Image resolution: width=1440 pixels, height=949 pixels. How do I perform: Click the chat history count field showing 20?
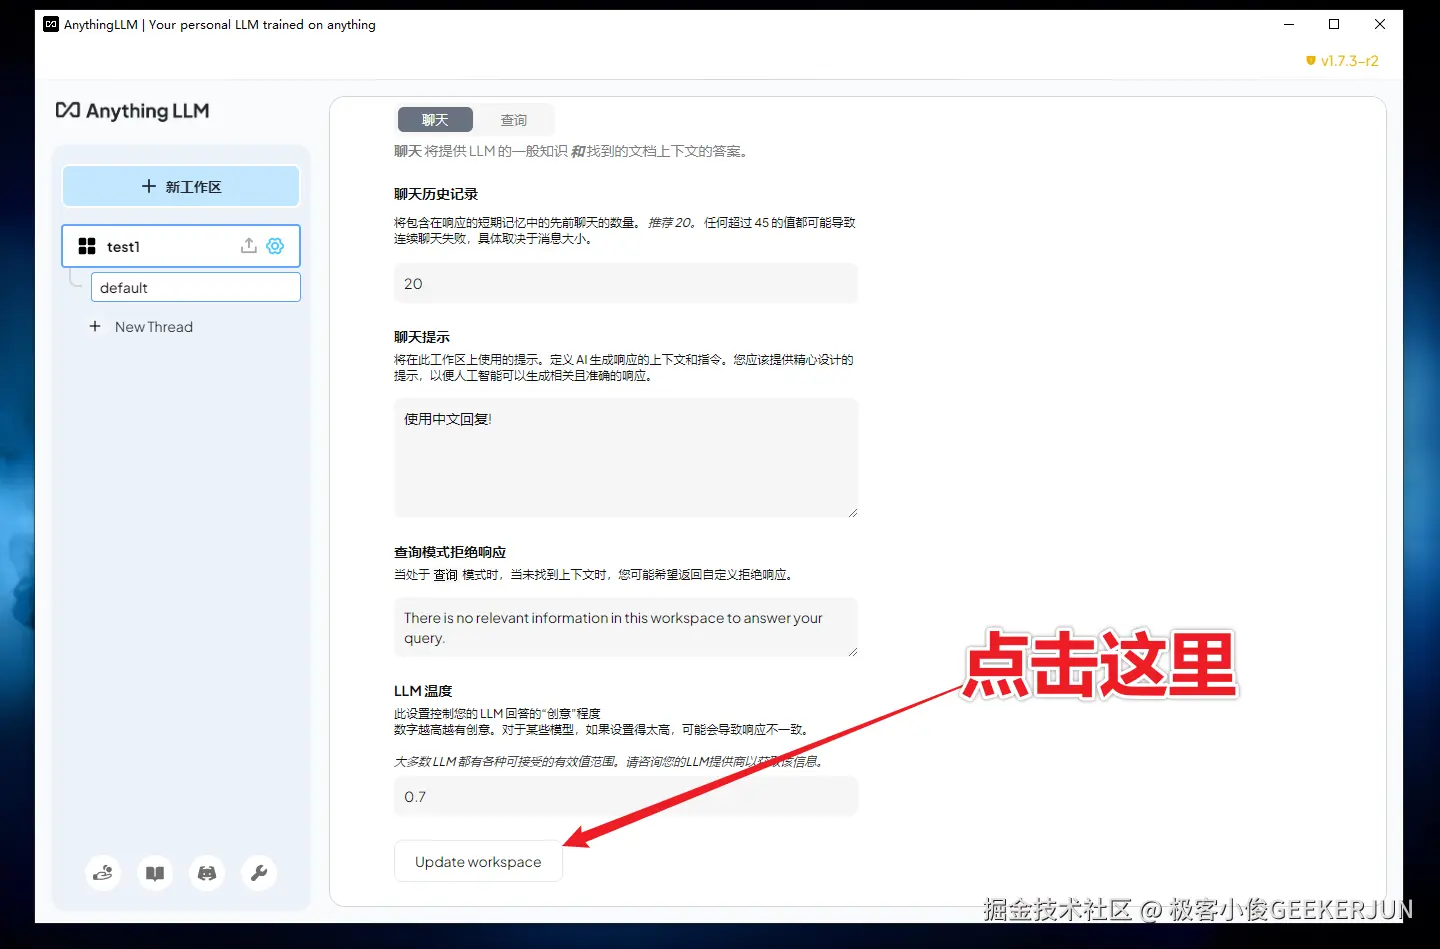626,283
